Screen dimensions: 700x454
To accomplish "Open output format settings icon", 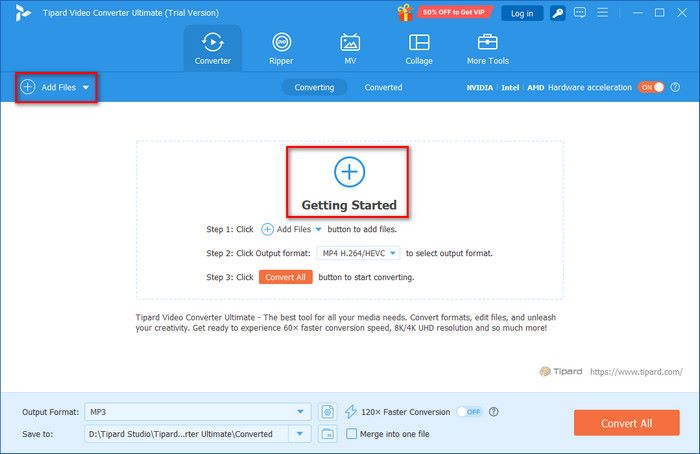I will click(x=327, y=412).
